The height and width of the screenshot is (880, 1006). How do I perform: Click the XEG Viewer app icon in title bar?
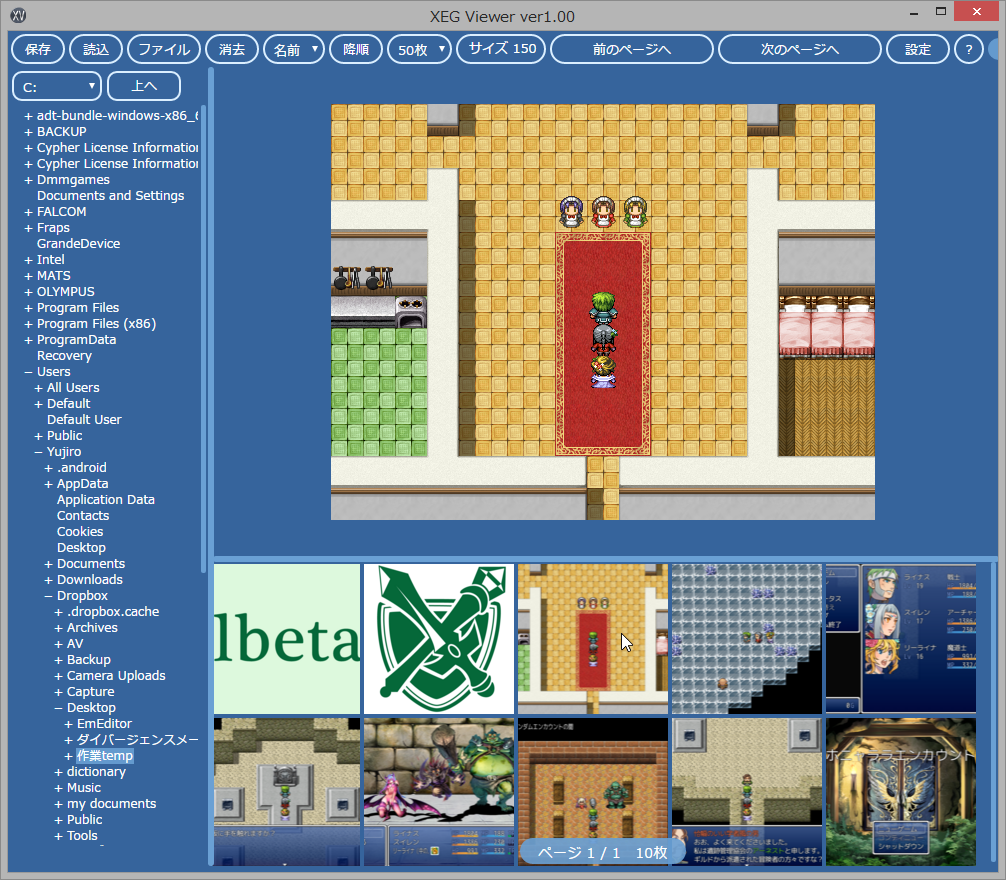click(19, 15)
